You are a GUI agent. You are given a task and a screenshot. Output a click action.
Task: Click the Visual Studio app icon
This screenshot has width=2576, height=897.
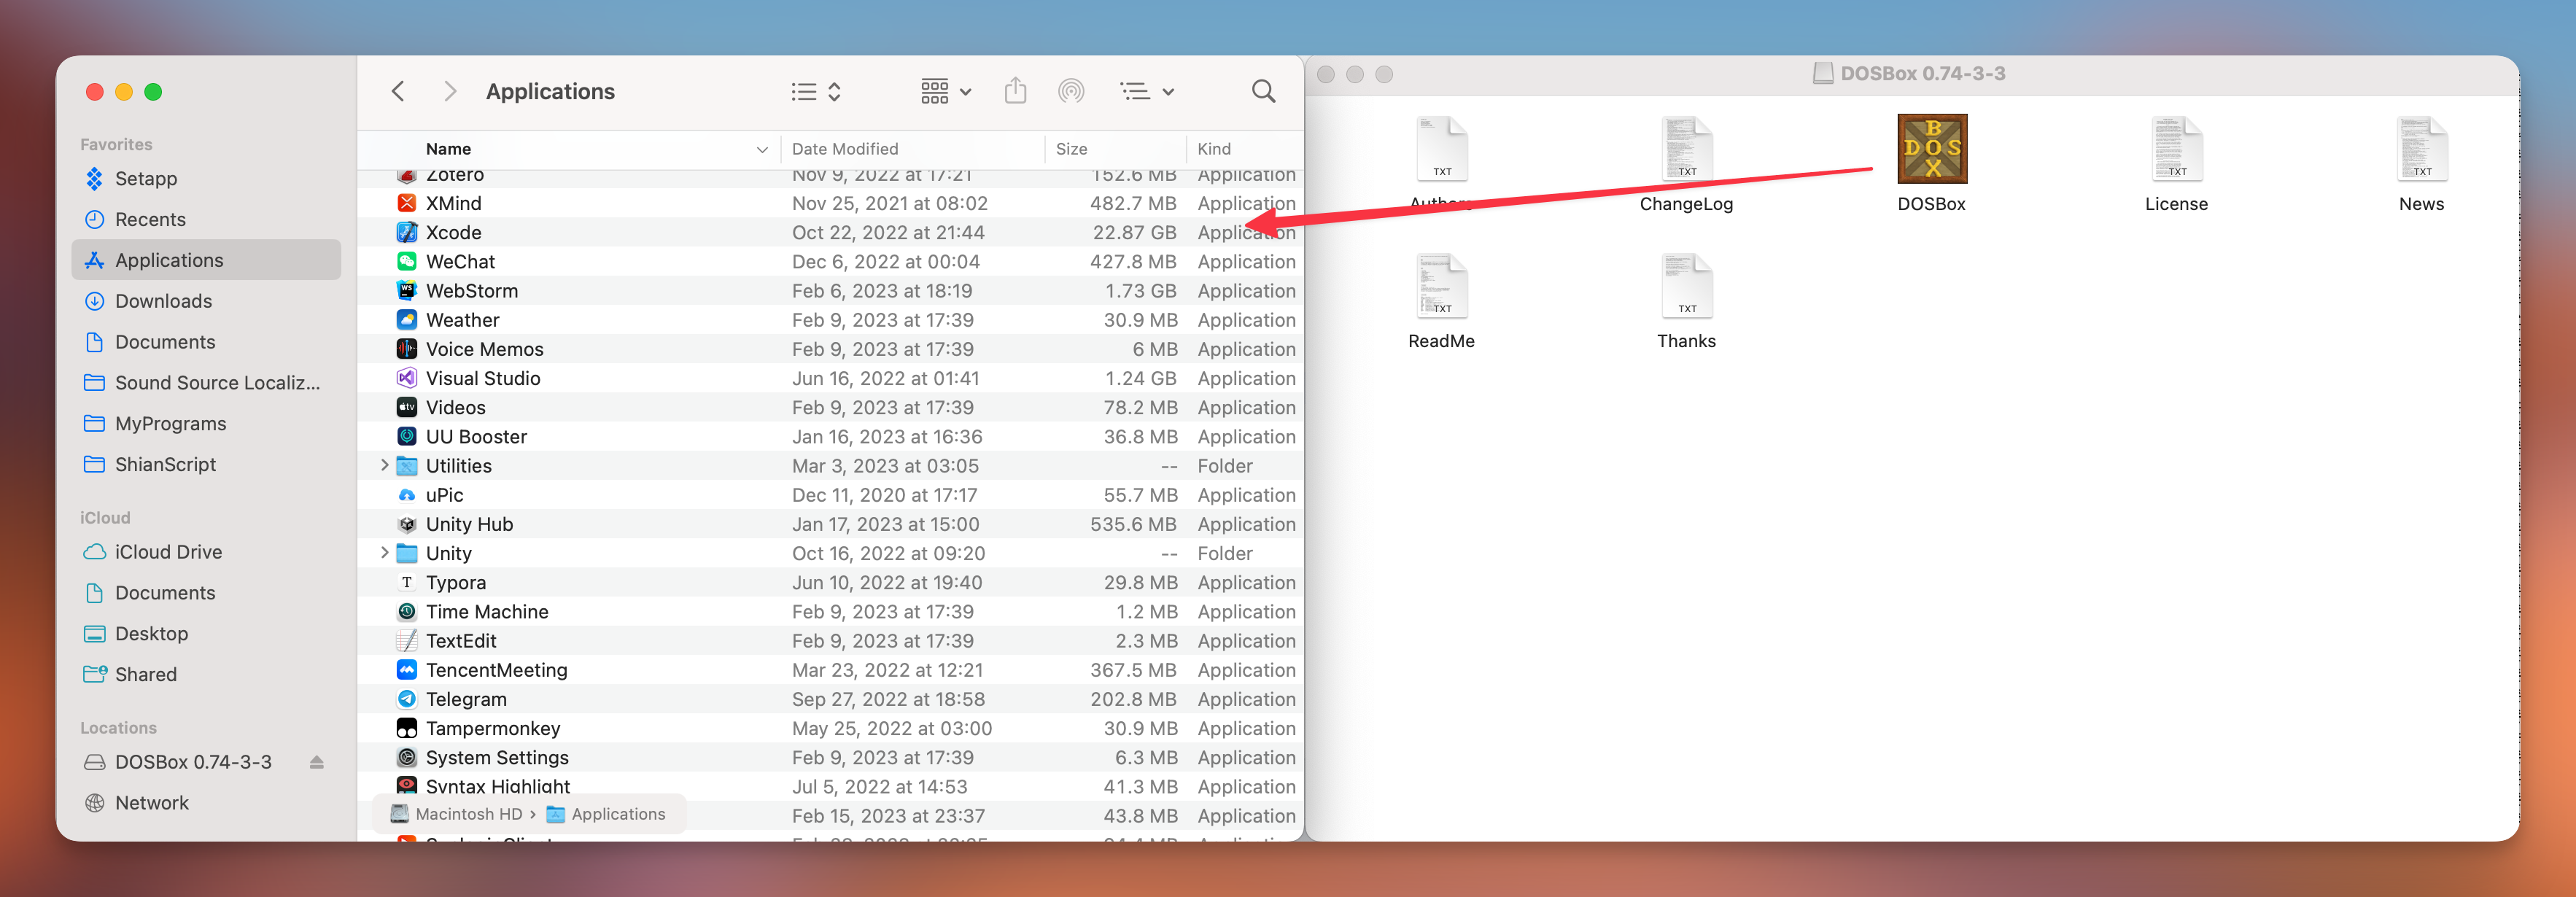[407, 378]
